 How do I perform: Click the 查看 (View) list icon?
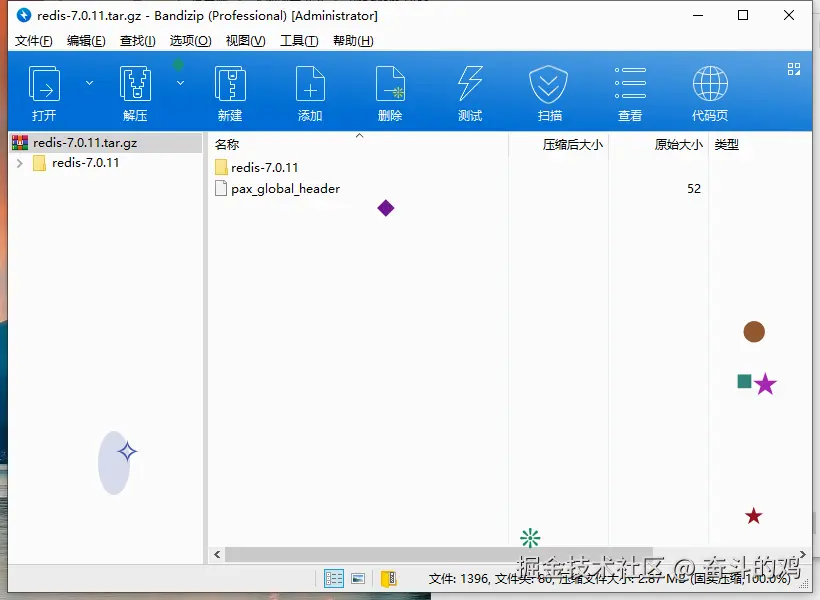(630, 83)
